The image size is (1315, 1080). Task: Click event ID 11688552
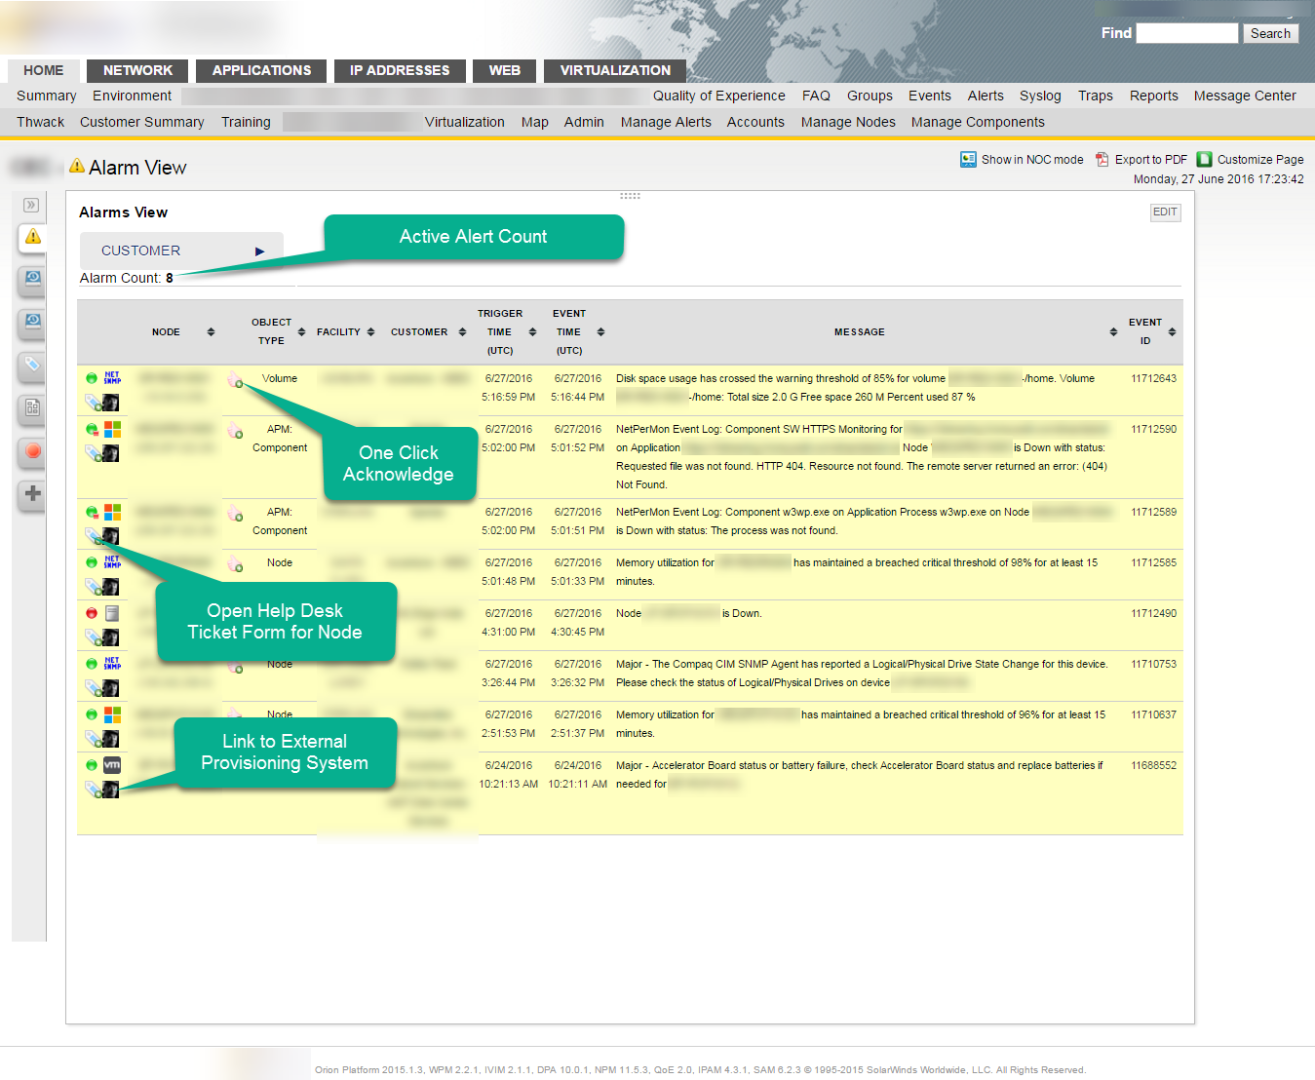(x=1153, y=766)
